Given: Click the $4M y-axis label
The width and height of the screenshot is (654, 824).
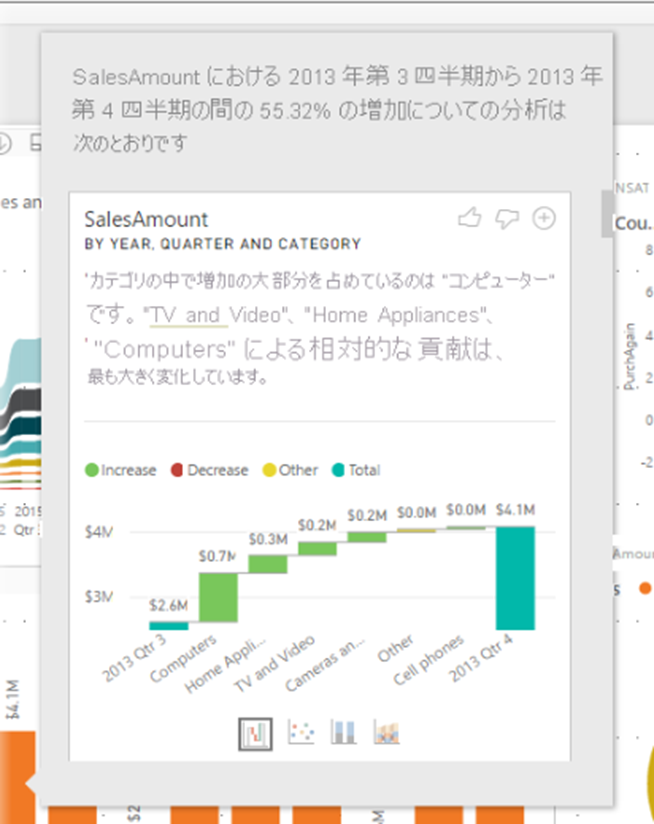Looking at the screenshot, I should (x=99, y=532).
